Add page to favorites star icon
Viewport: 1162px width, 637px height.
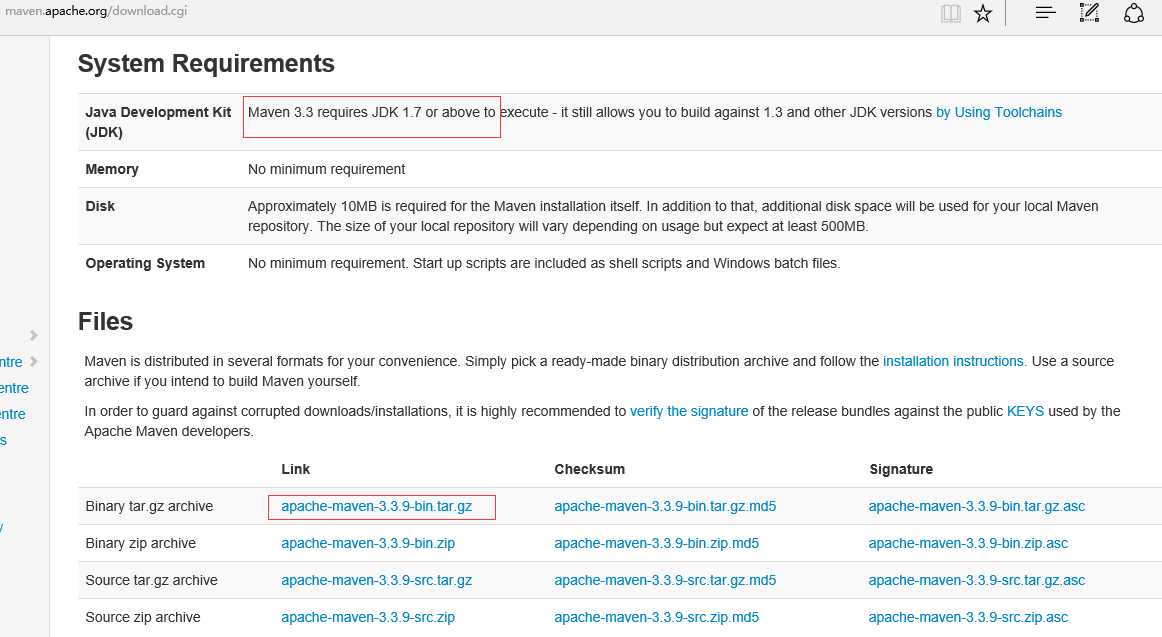point(983,13)
